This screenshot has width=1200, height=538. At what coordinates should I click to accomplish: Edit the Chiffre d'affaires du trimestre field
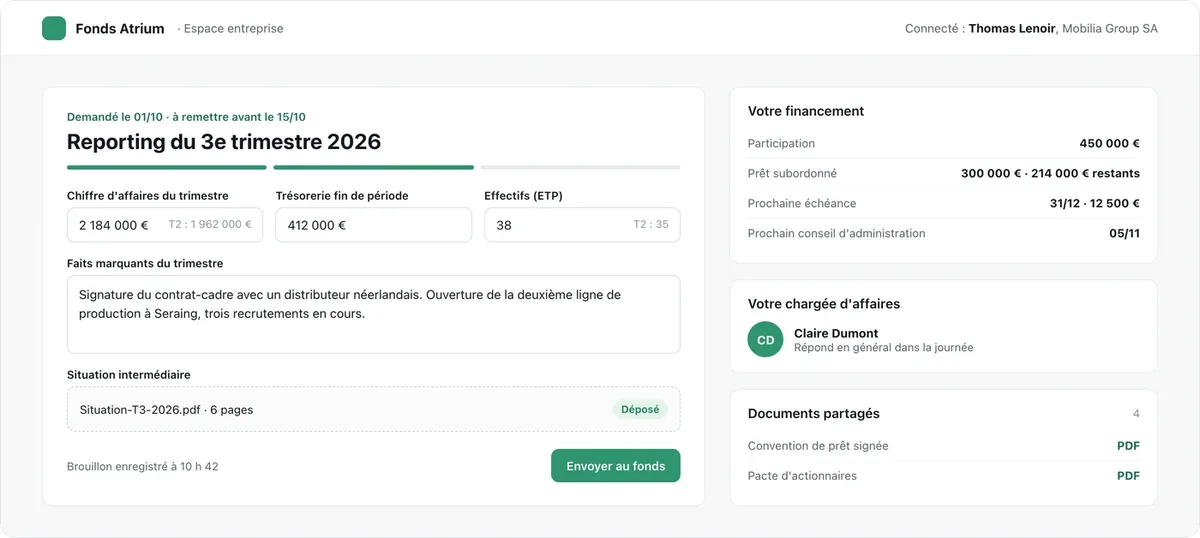(x=165, y=225)
